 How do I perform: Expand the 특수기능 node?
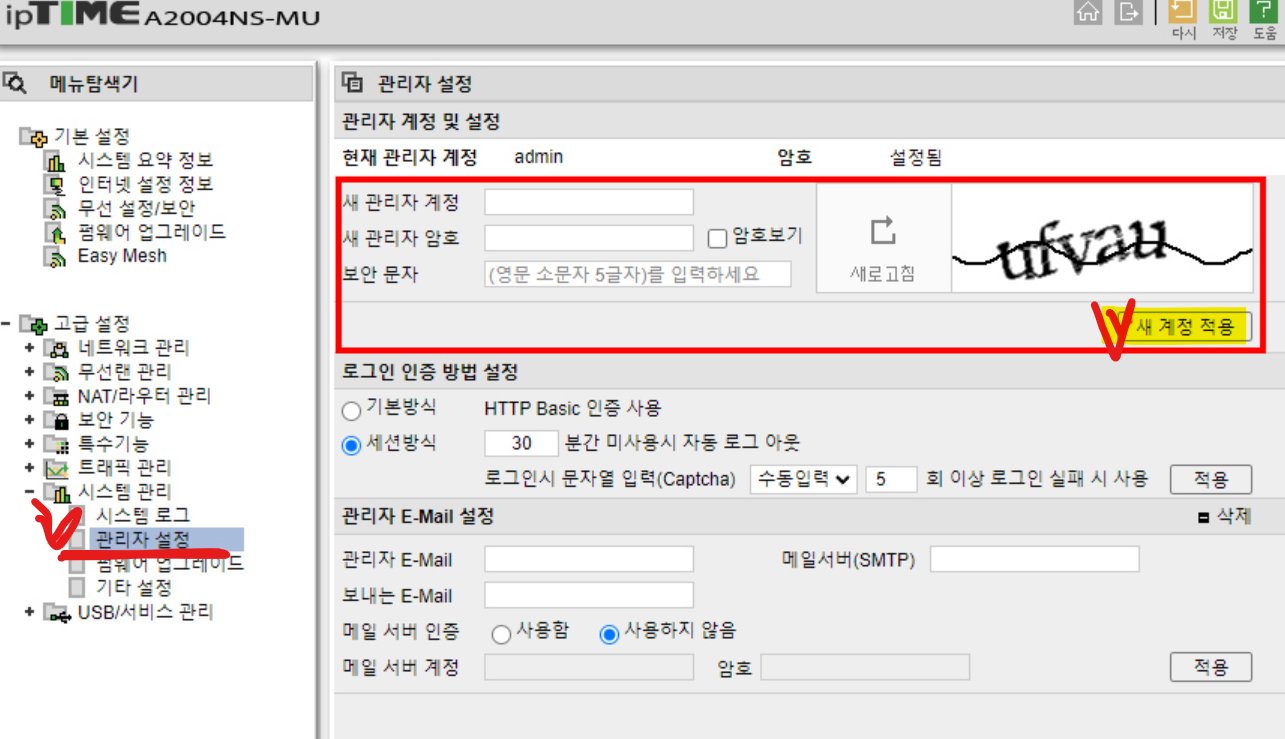[x=30, y=444]
